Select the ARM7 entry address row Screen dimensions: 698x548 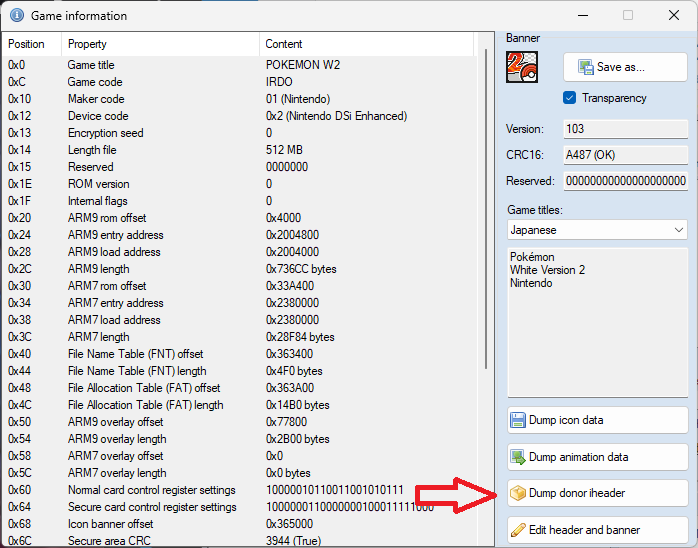[x=238, y=303]
